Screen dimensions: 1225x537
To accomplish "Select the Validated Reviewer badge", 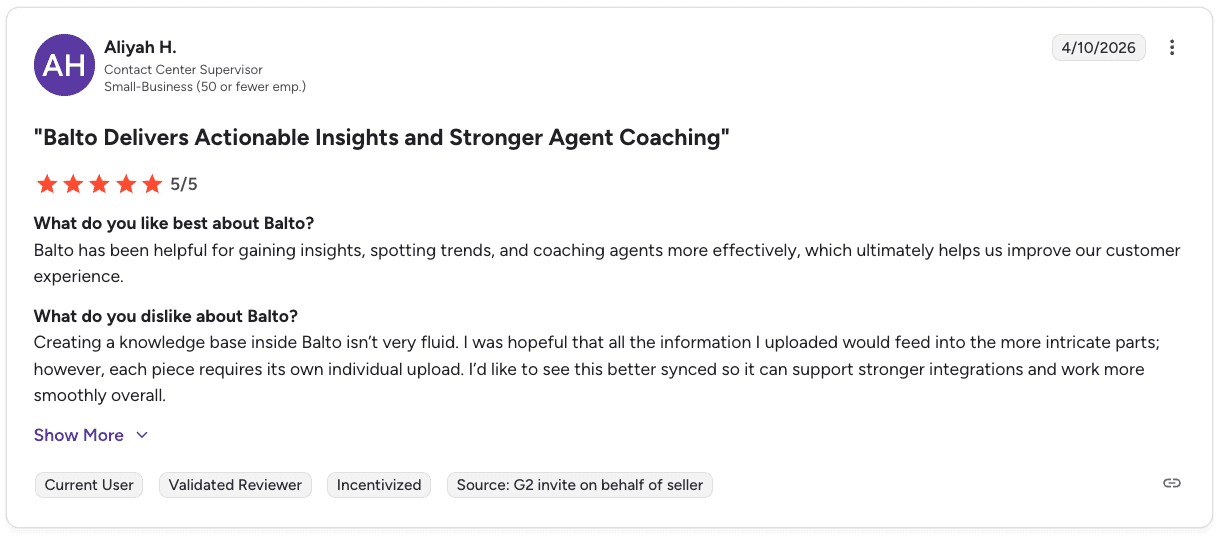I will [x=235, y=485].
